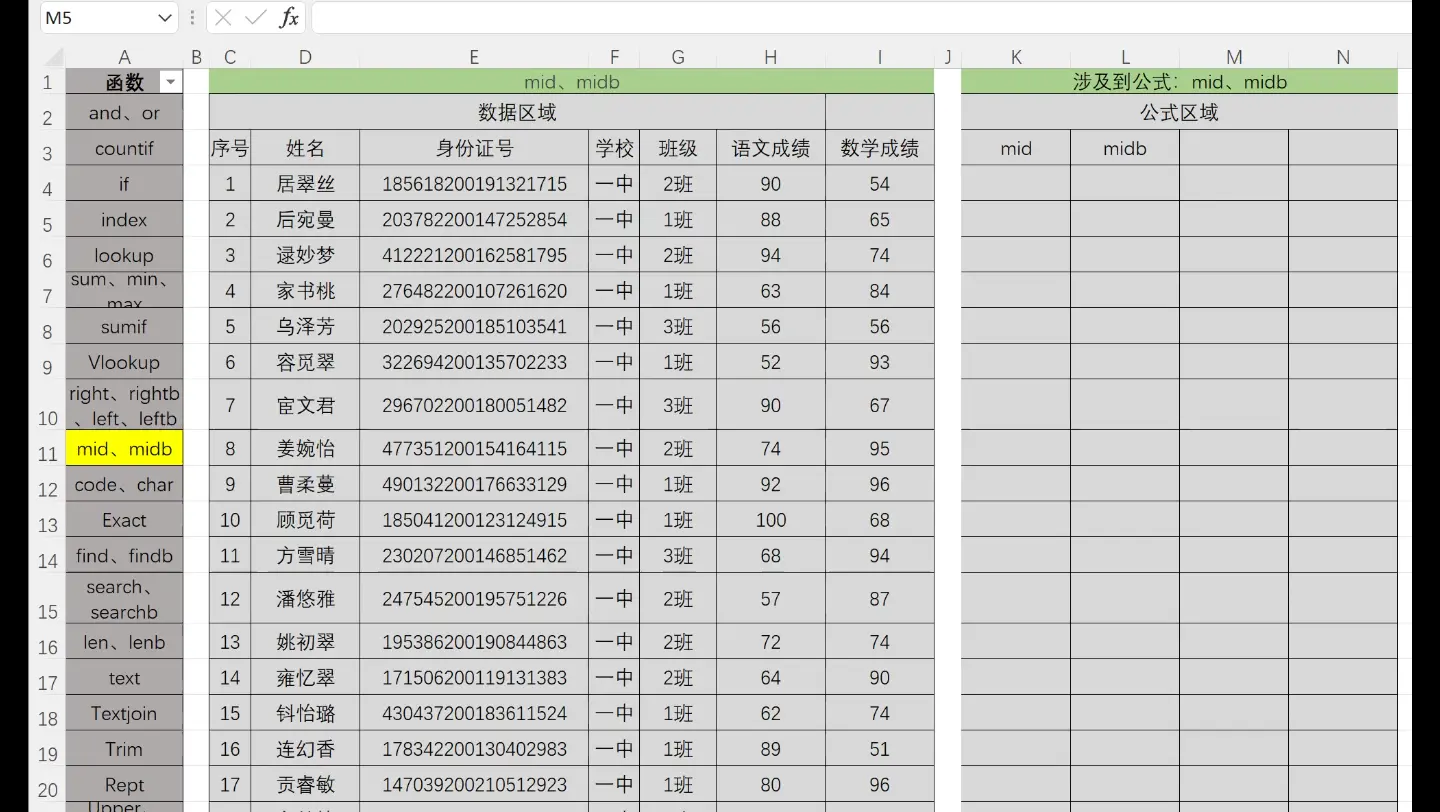Expand the Name Box dropdown arrow

[x=165, y=18]
